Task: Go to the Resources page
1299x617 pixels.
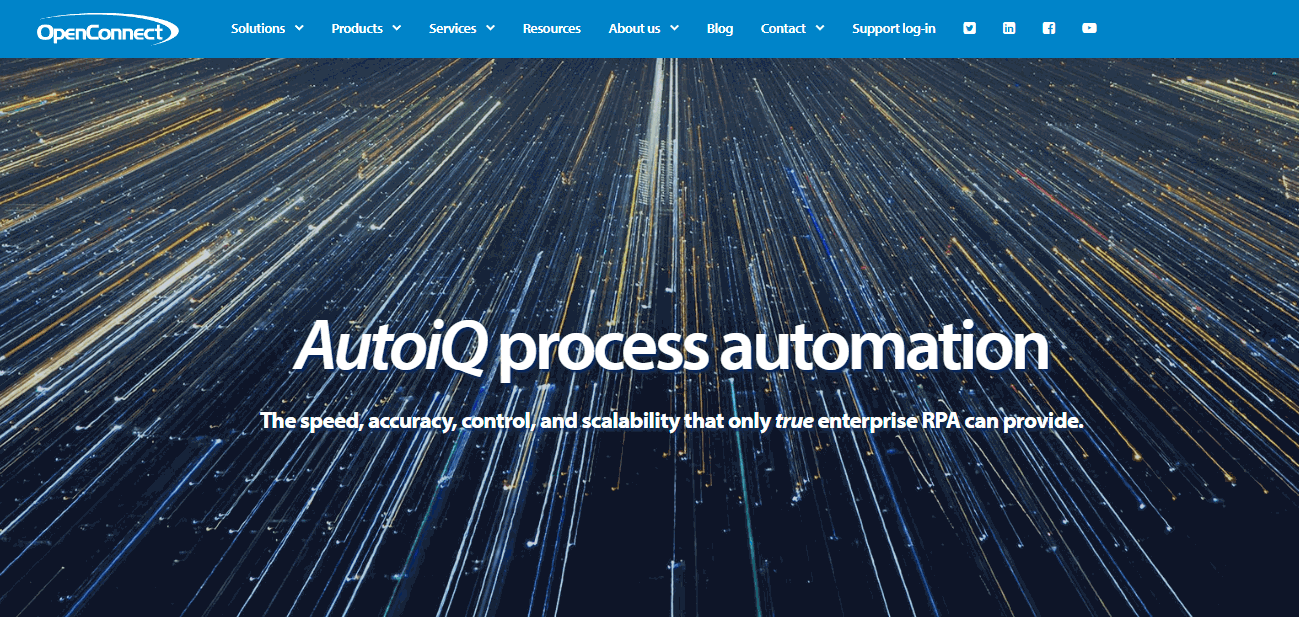Action: click(552, 28)
